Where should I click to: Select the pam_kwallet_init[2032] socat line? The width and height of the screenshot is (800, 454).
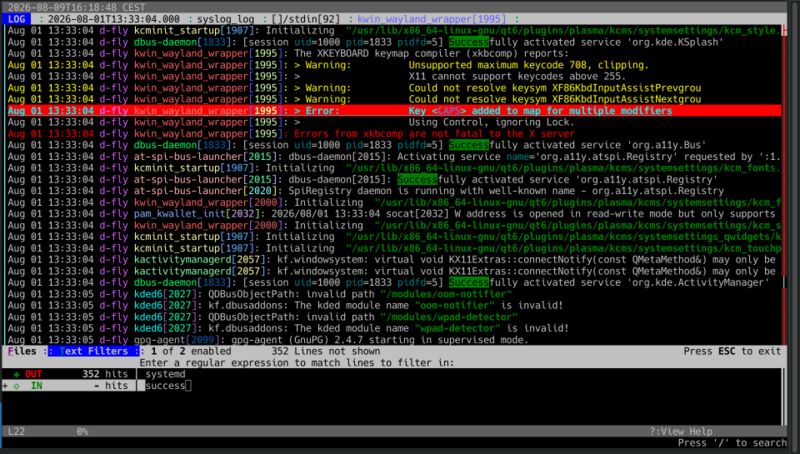coord(394,214)
